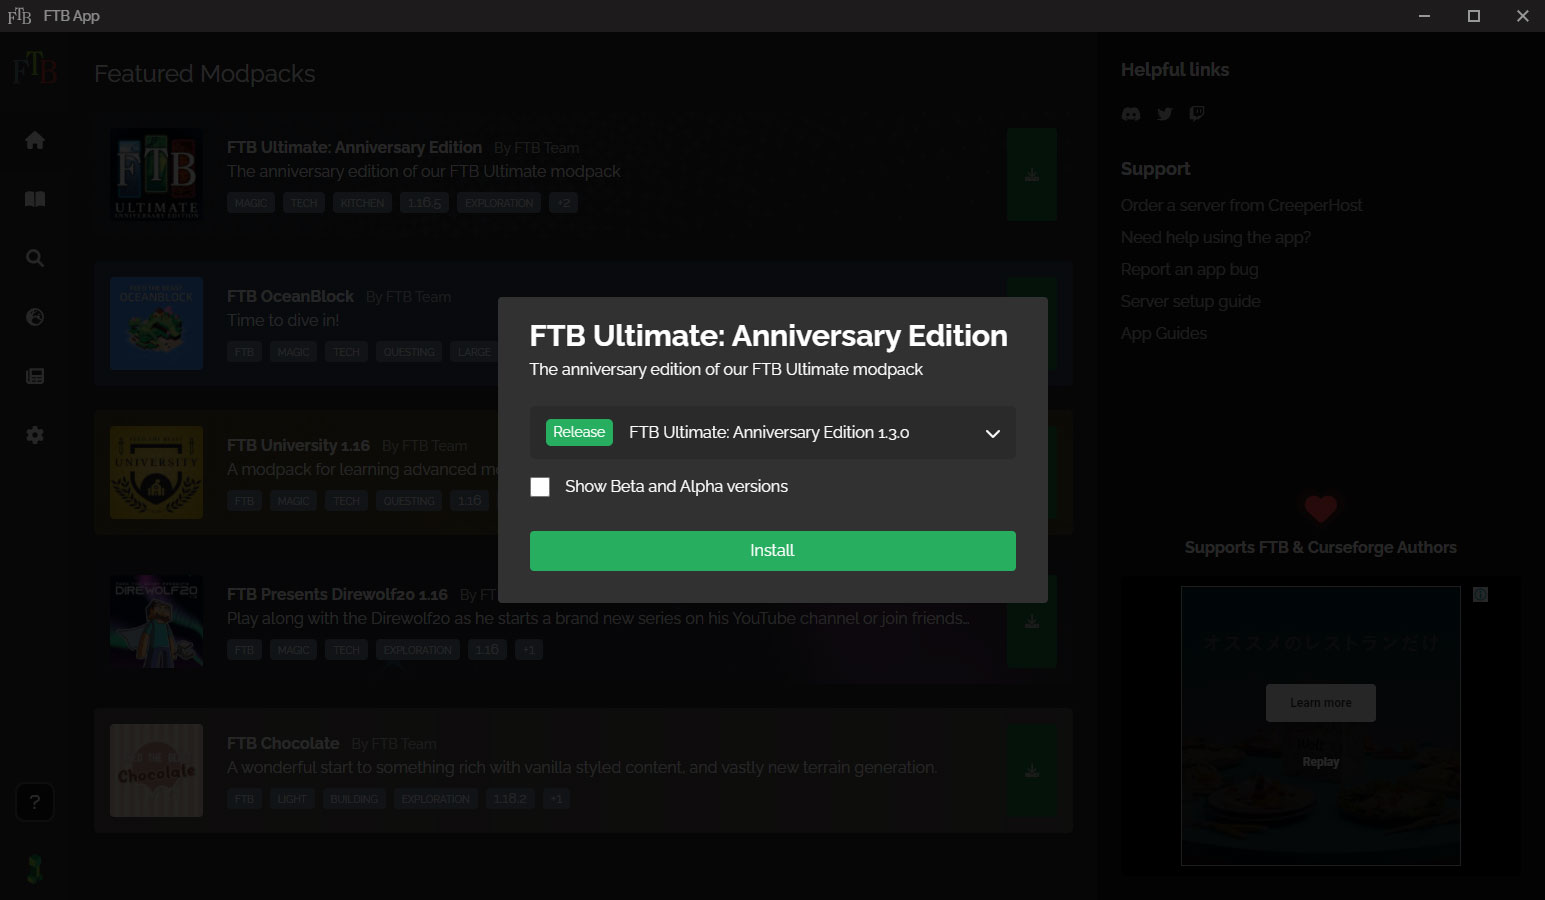Click the LARGE tag on FTB OceanBlock
1545x900 pixels.
point(474,352)
